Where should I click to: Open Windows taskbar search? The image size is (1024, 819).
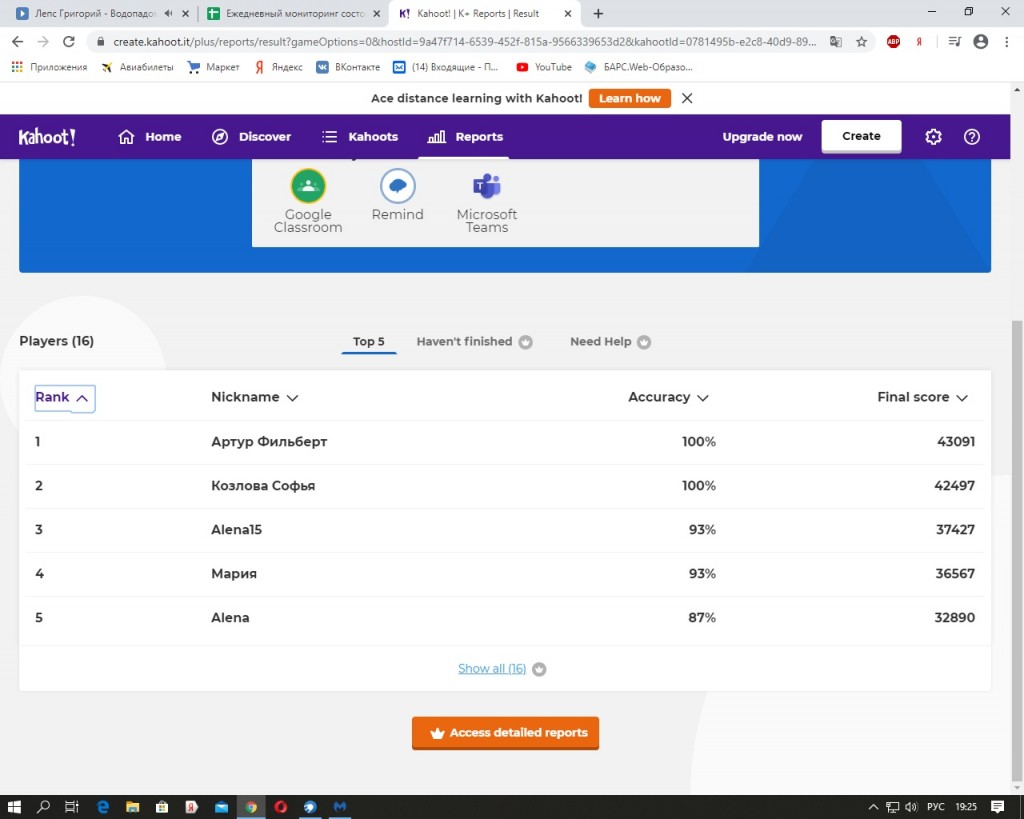[43, 806]
